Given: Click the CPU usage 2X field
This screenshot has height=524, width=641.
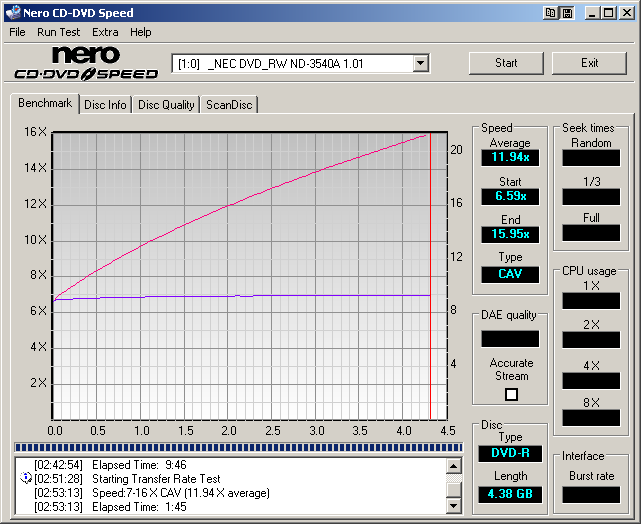Looking at the screenshot, I should tap(591, 340).
